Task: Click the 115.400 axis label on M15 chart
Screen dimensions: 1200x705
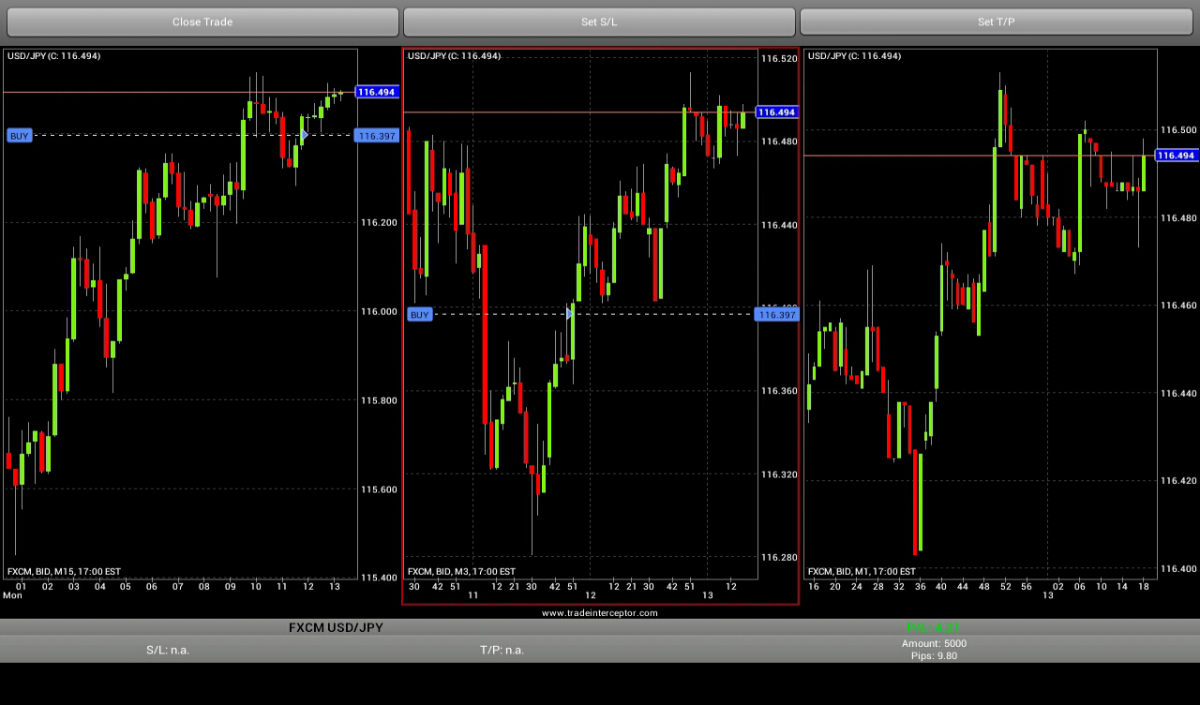Action: [378, 577]
